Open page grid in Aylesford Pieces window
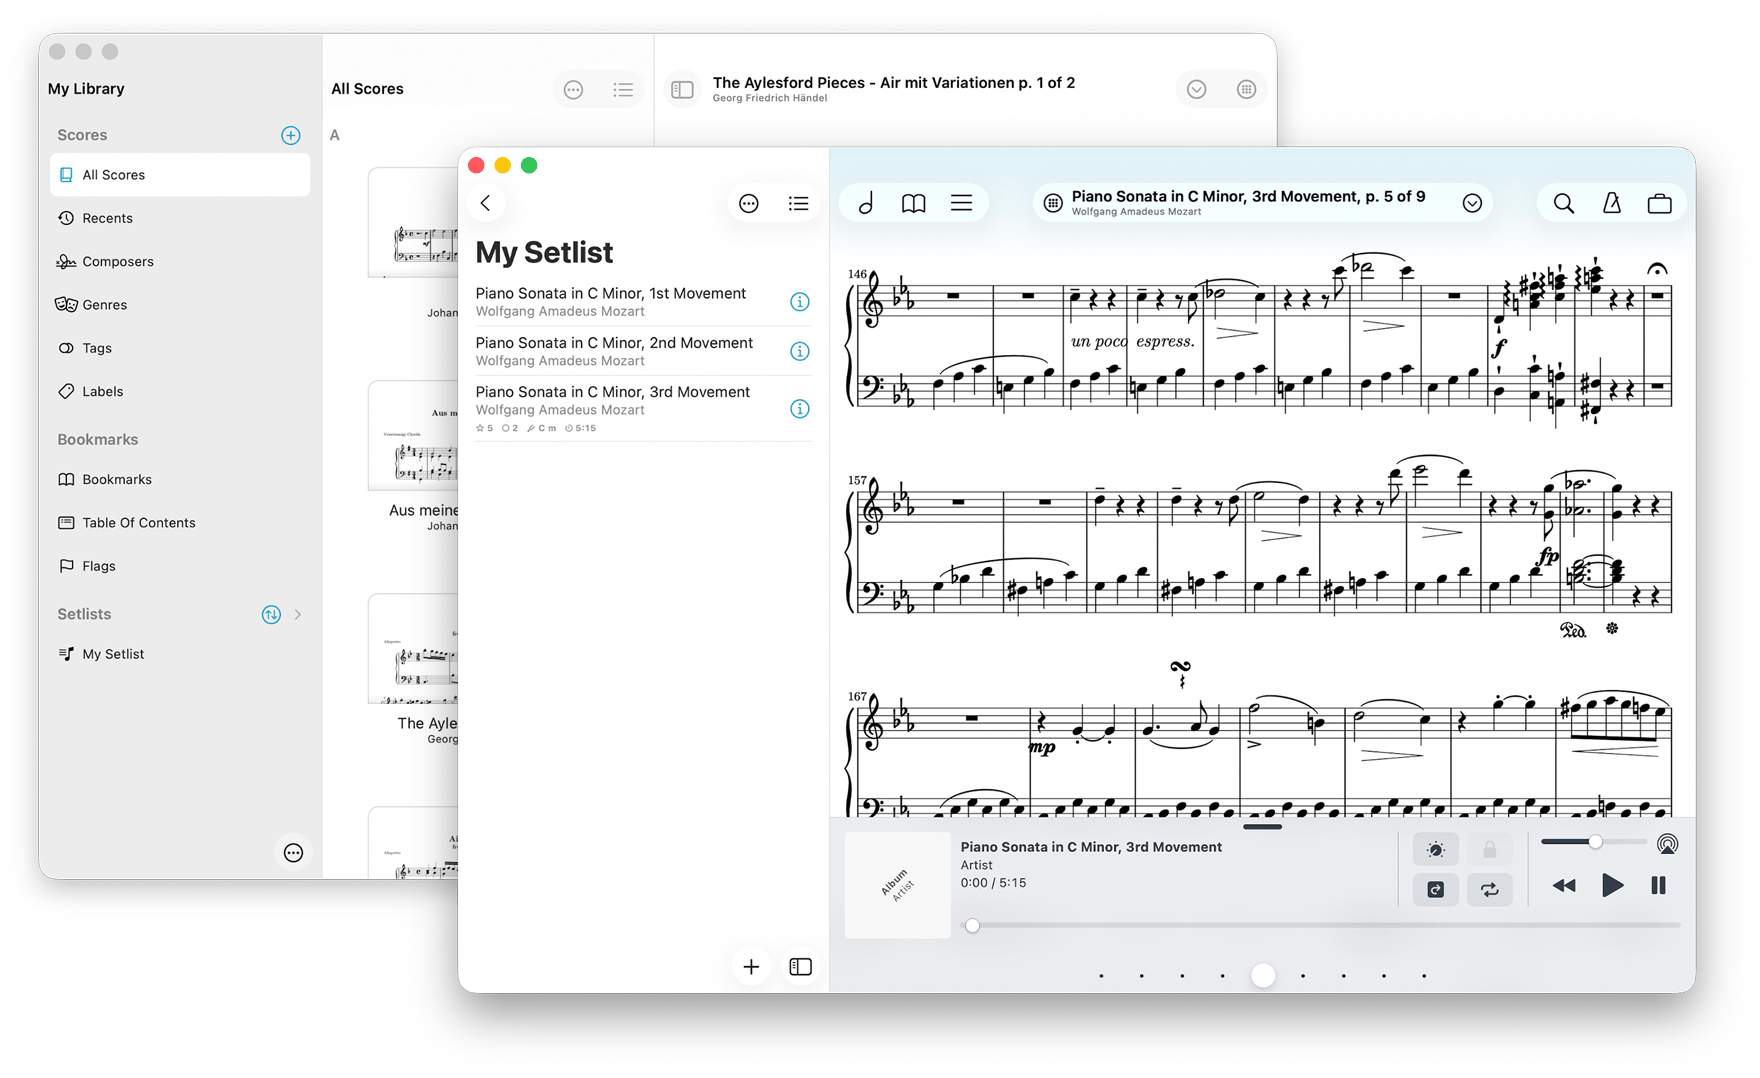 [x=1246, y=90]
